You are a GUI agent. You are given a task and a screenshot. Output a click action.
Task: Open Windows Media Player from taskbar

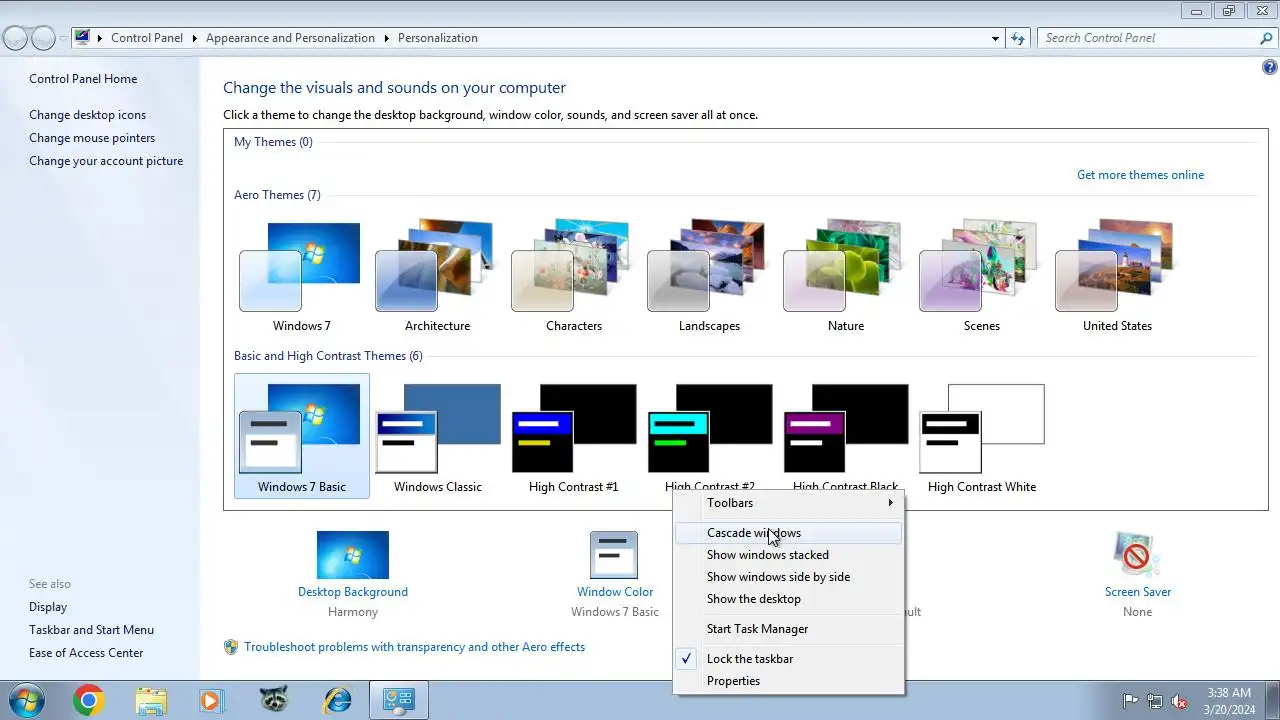211,700
